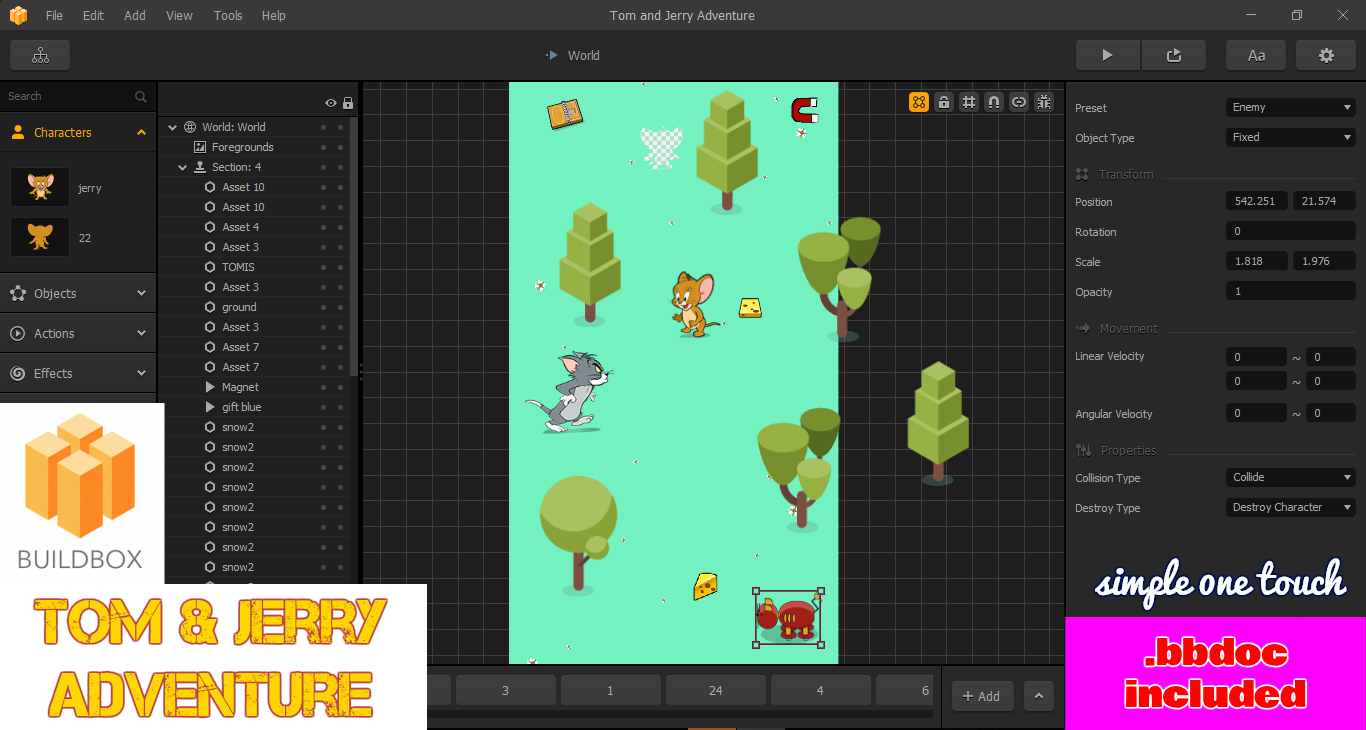Screen dimensions: 1366x730
Task: Click the lock column header in outliner
Action: 347,103
